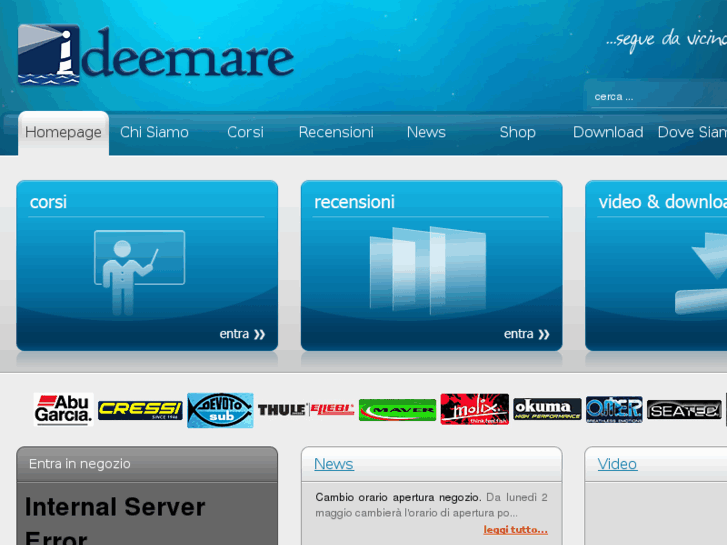This screenshot has height=545, width=727.
Task: Open the Dove Siamo menu item
Action: 692,133
